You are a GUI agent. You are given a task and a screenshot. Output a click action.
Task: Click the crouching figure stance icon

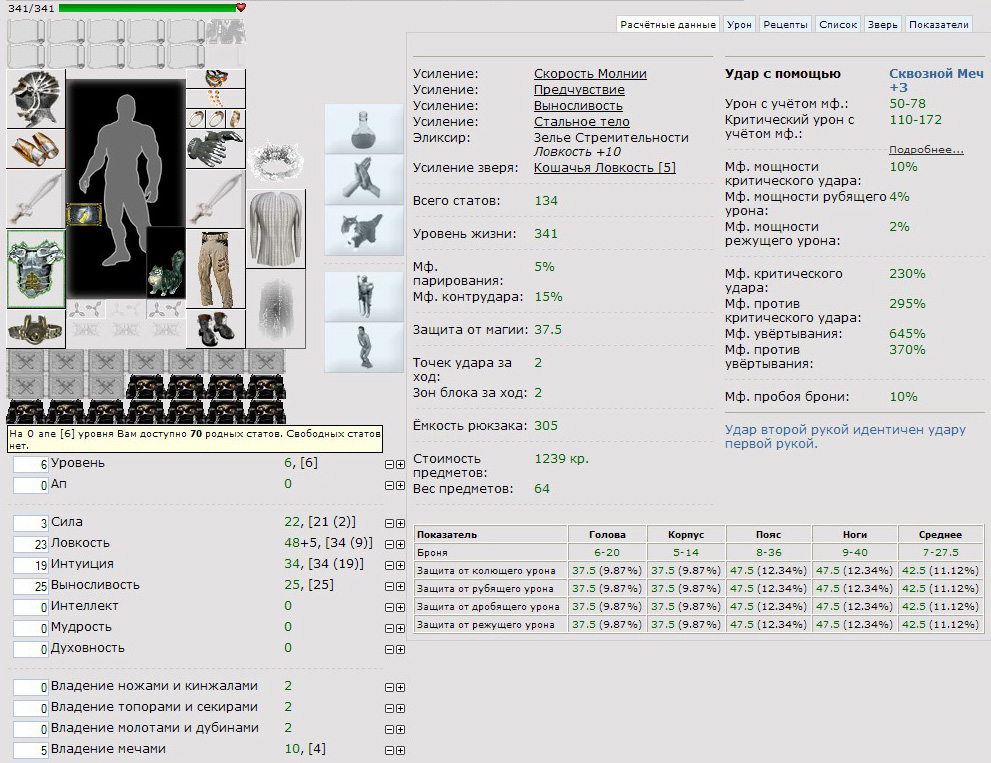point(364,347)
